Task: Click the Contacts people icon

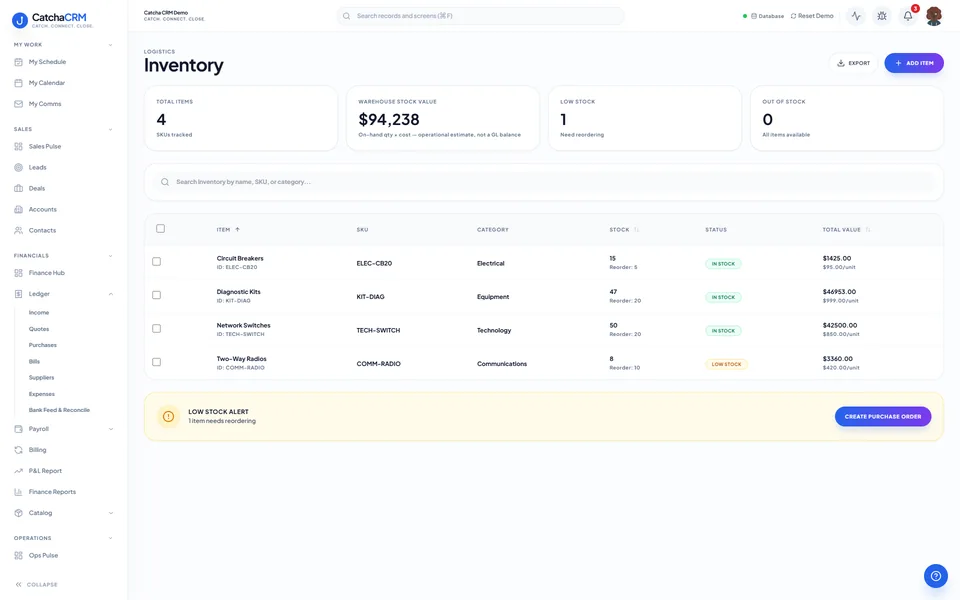Action: pos(18,230)
